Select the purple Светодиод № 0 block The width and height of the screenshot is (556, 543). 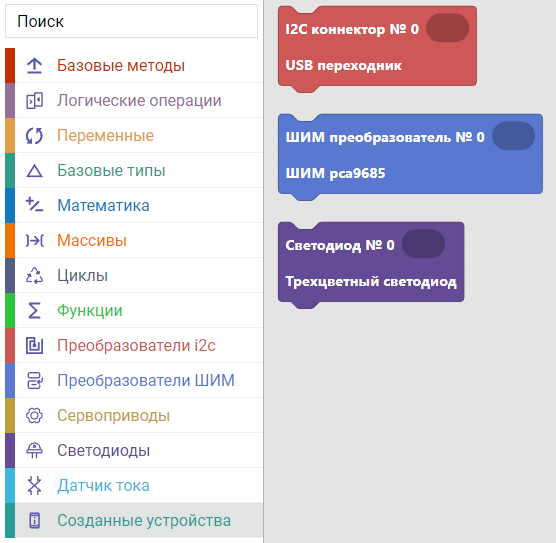pos(371,264)
